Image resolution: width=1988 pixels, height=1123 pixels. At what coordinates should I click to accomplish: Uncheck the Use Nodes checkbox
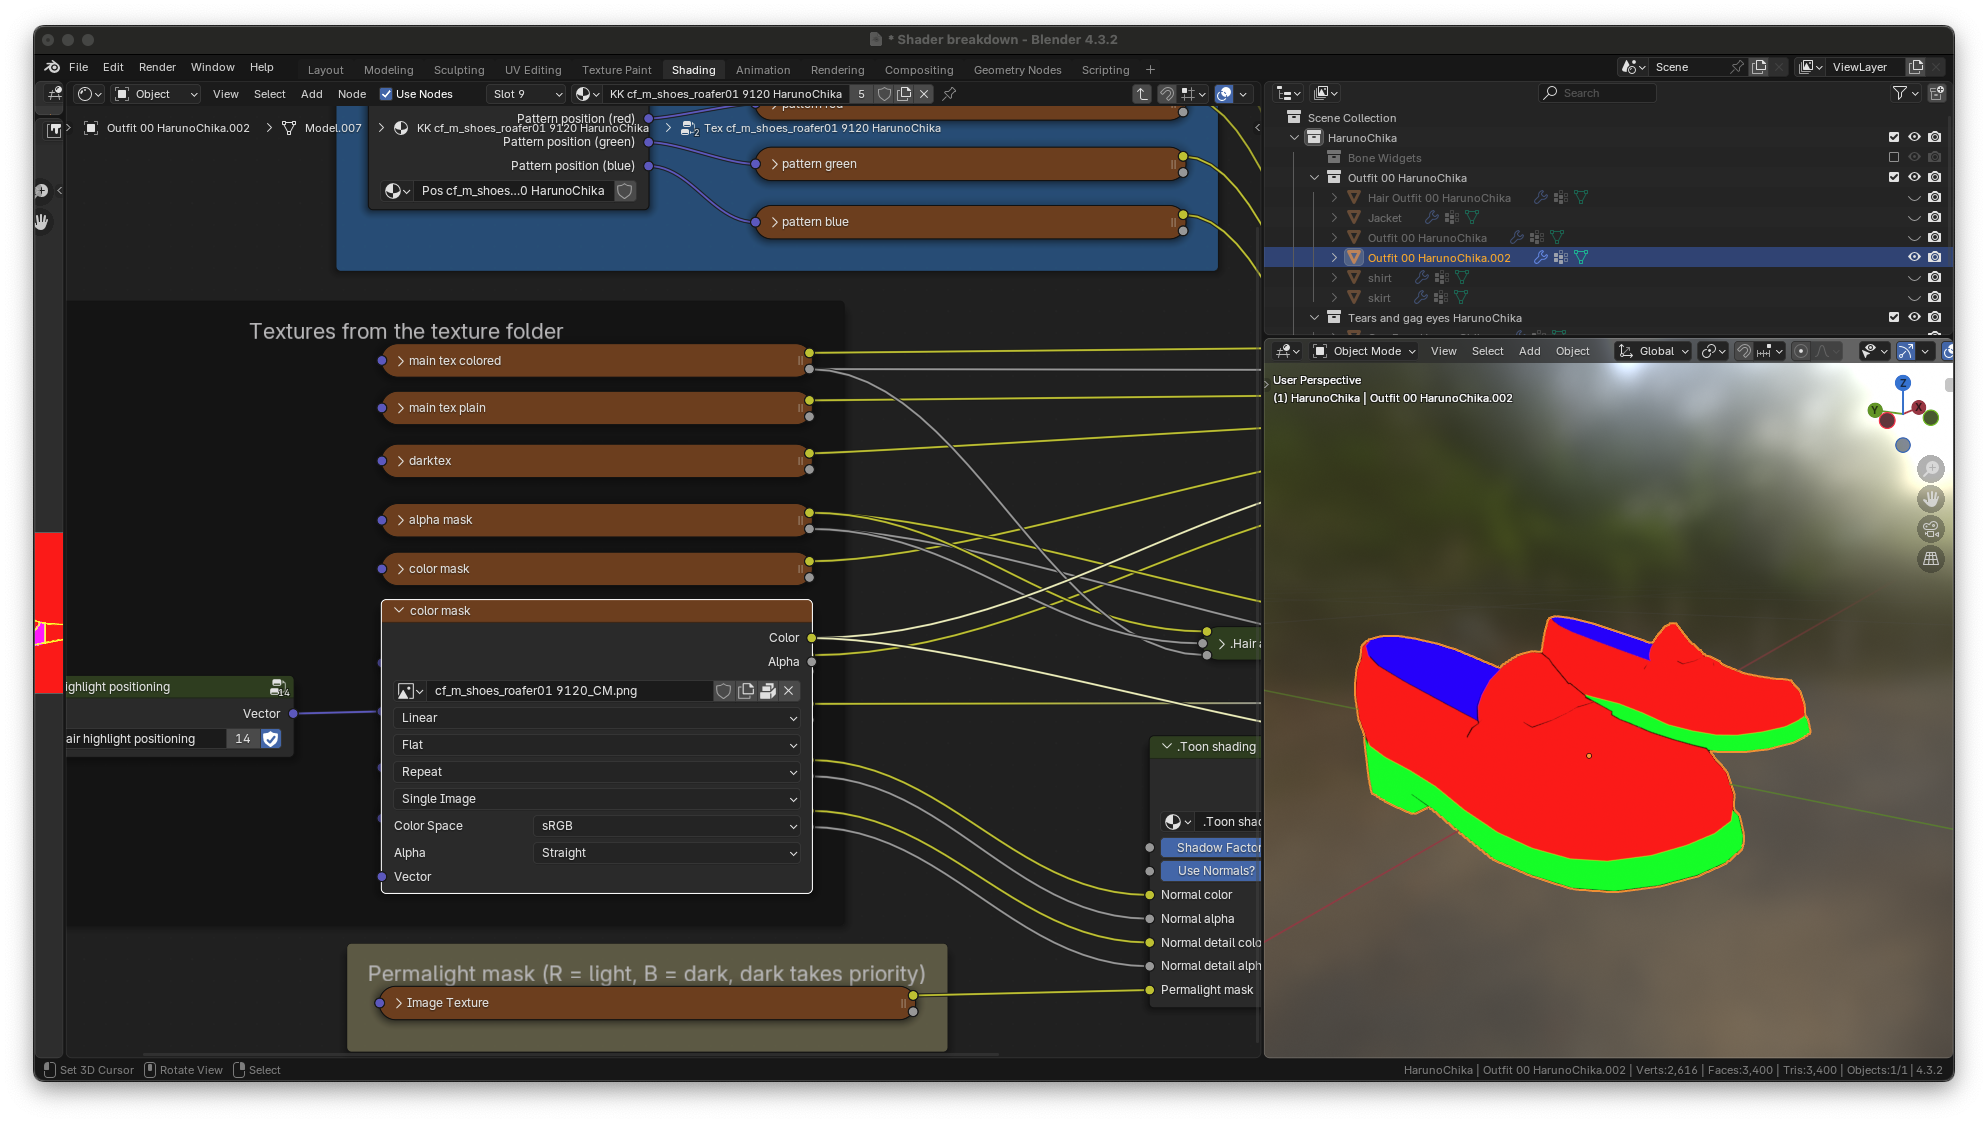coord(387,94)
